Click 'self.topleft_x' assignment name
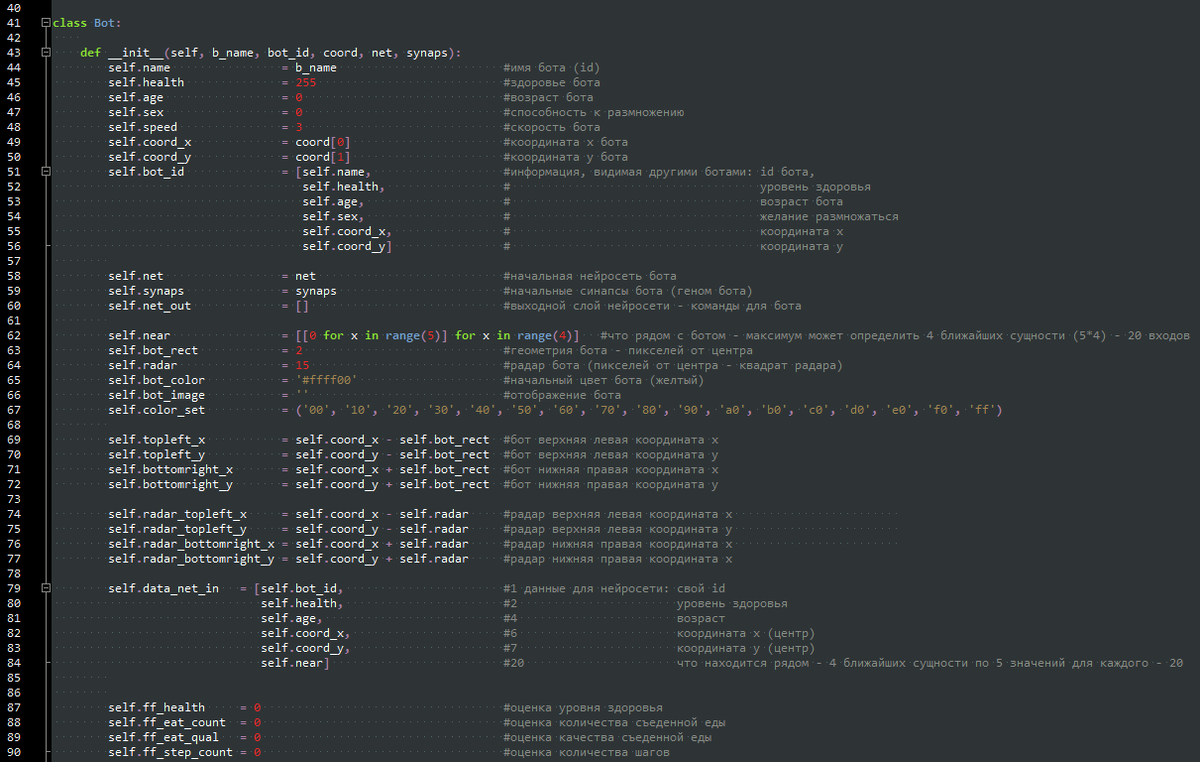Image resolution: width=1200 pixels, height=762 pixels. (x=157, y=440)
